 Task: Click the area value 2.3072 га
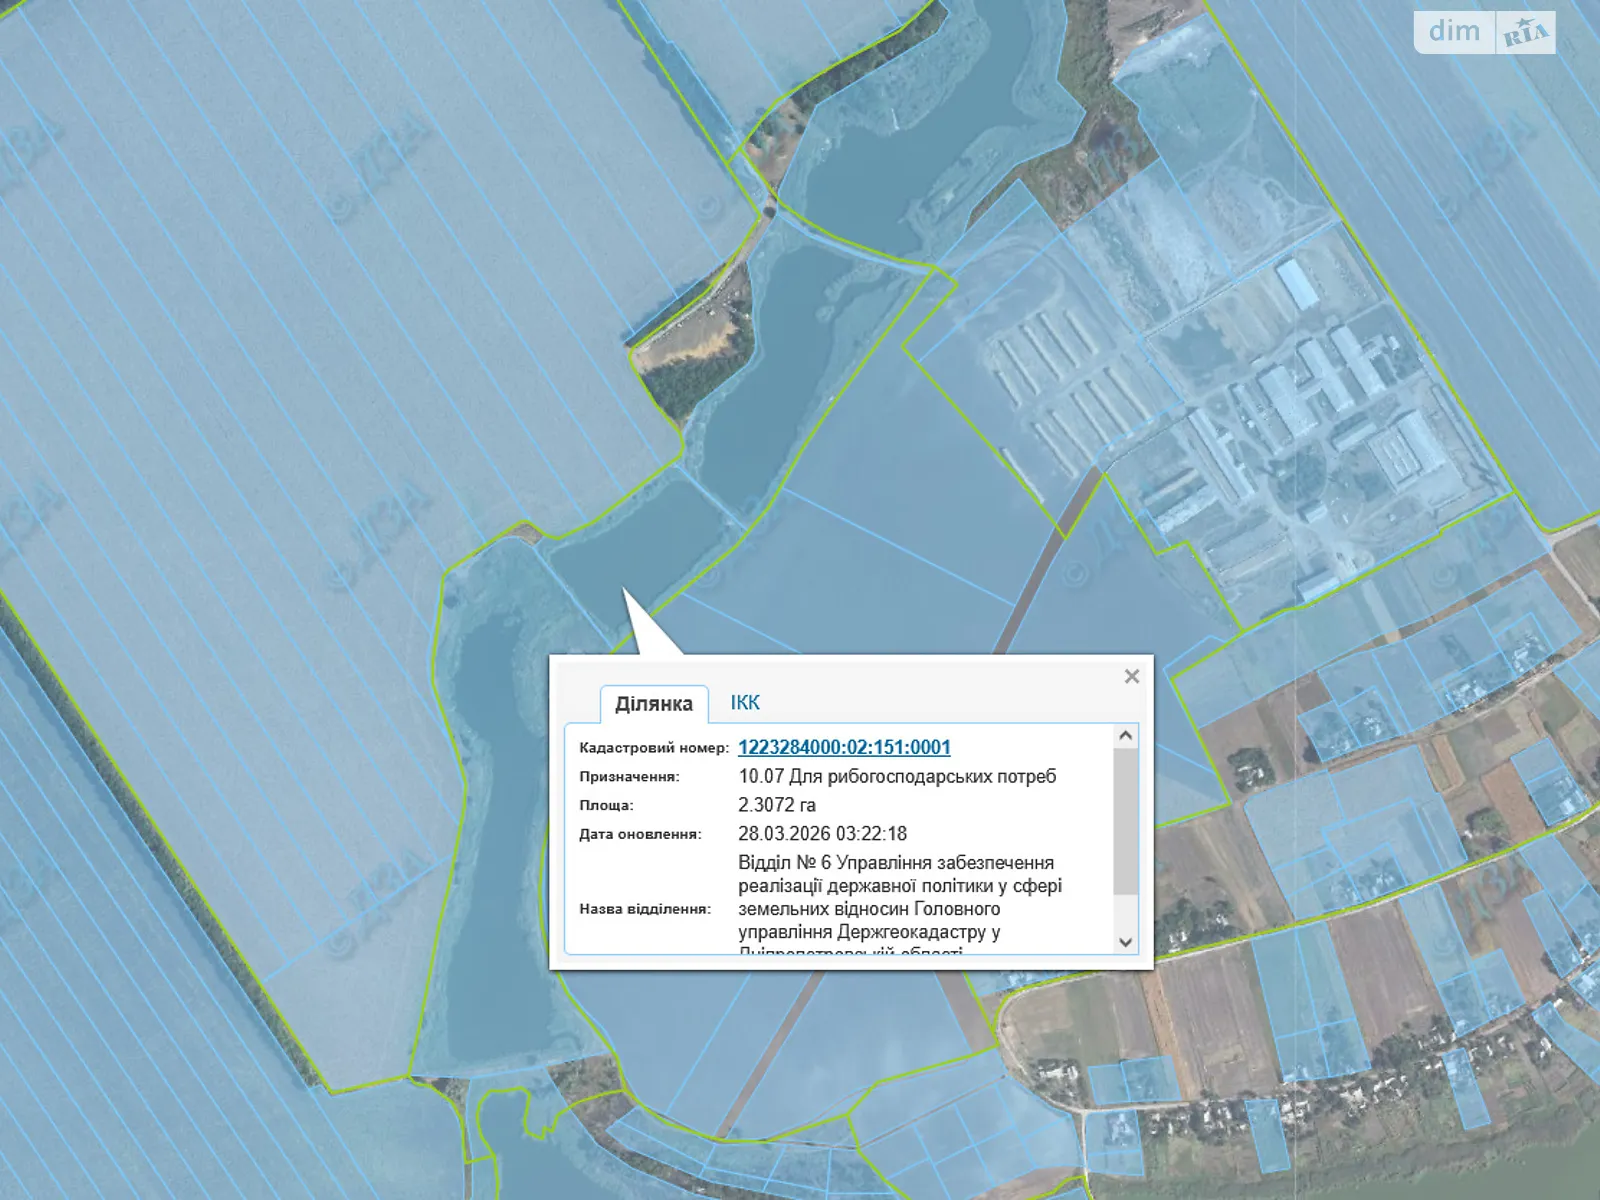click(777, 805)
